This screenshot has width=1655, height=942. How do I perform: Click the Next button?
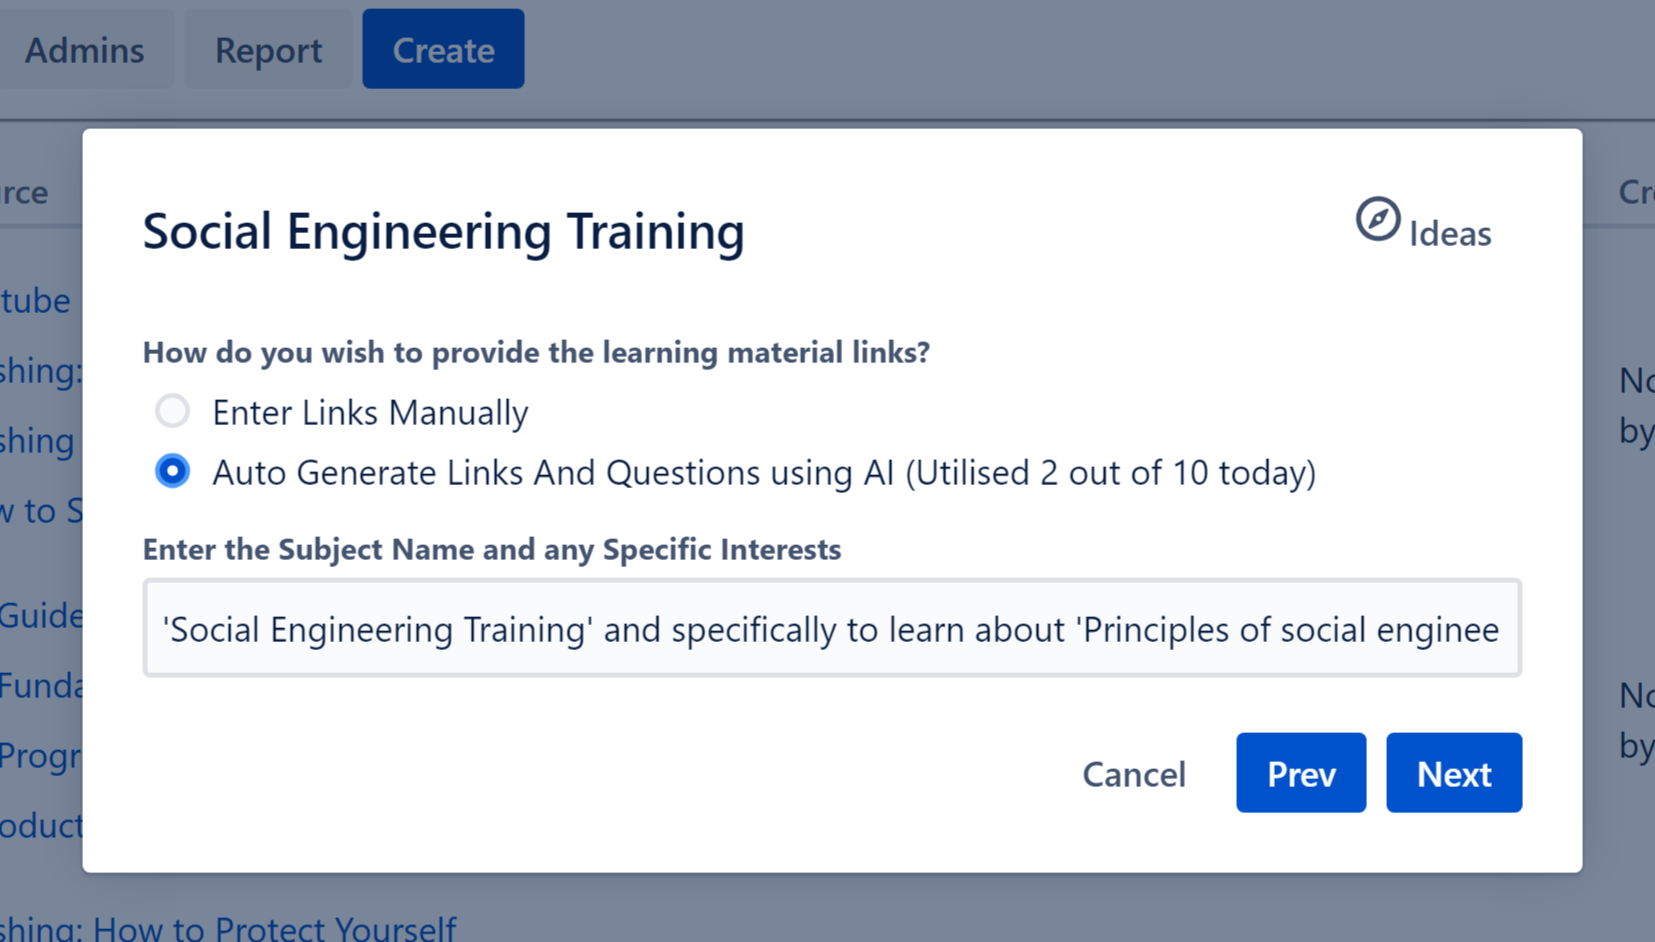[1453, 773]
